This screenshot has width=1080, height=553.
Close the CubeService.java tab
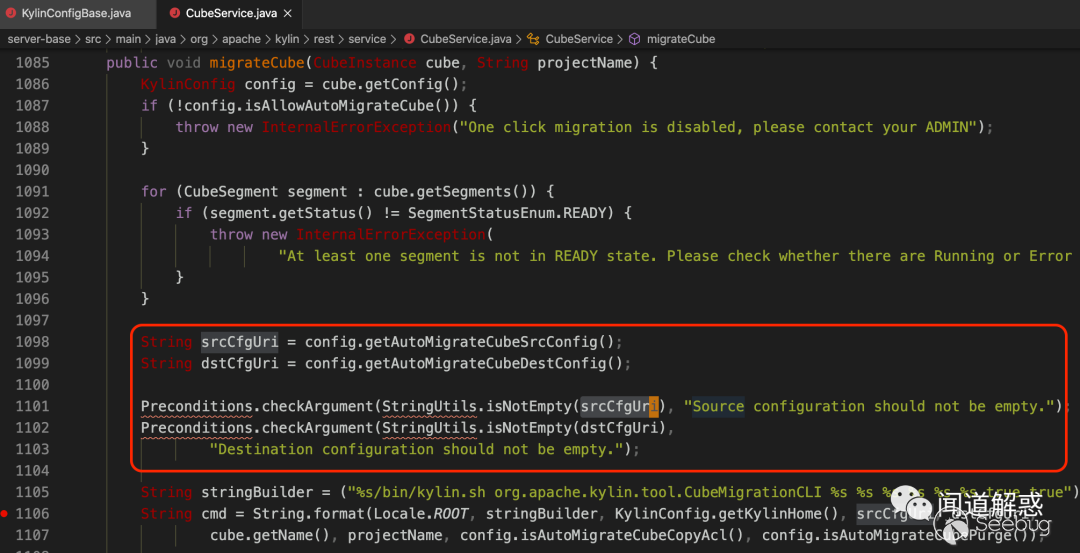(x=287, y=13)
